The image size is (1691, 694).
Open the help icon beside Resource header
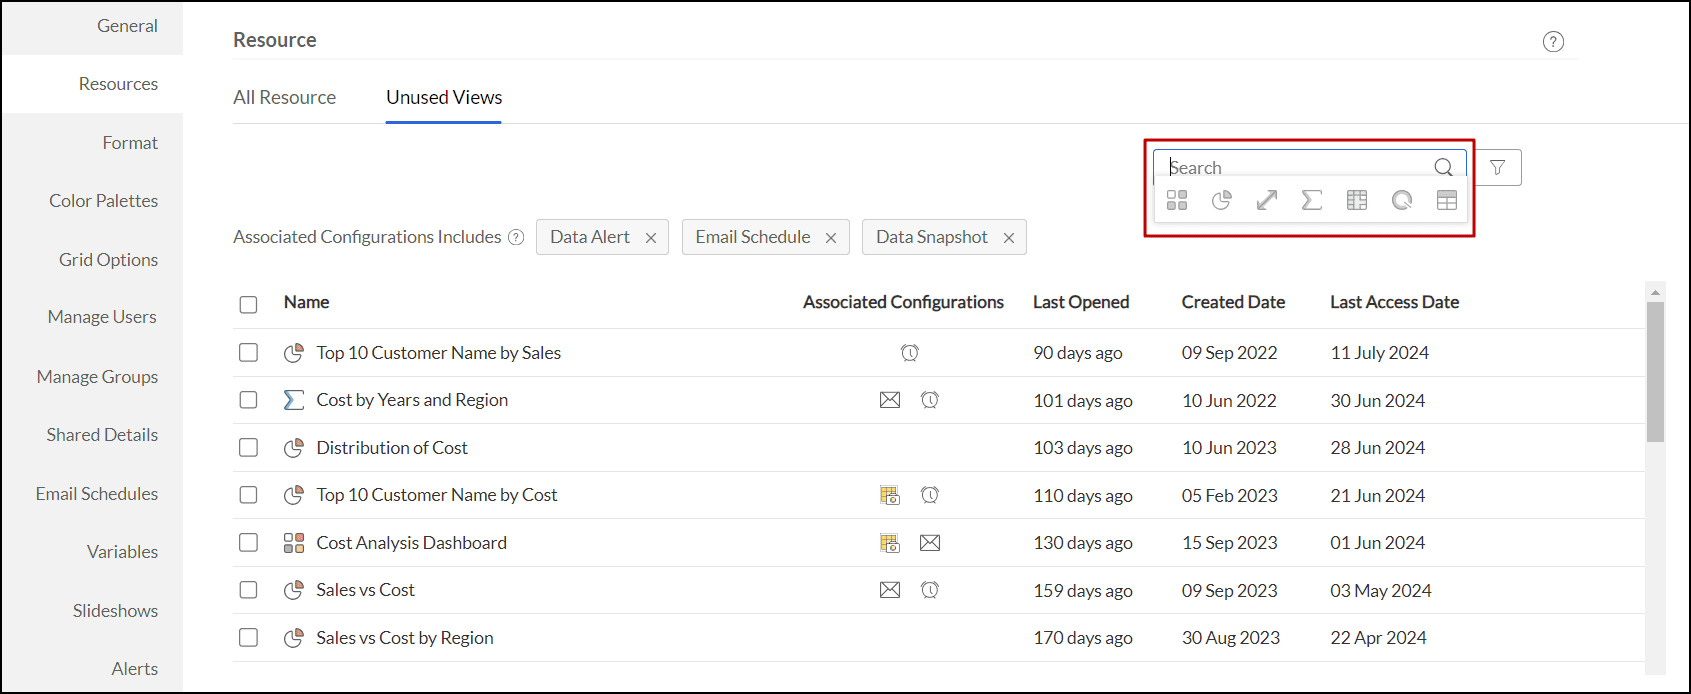click(1553, 42)
